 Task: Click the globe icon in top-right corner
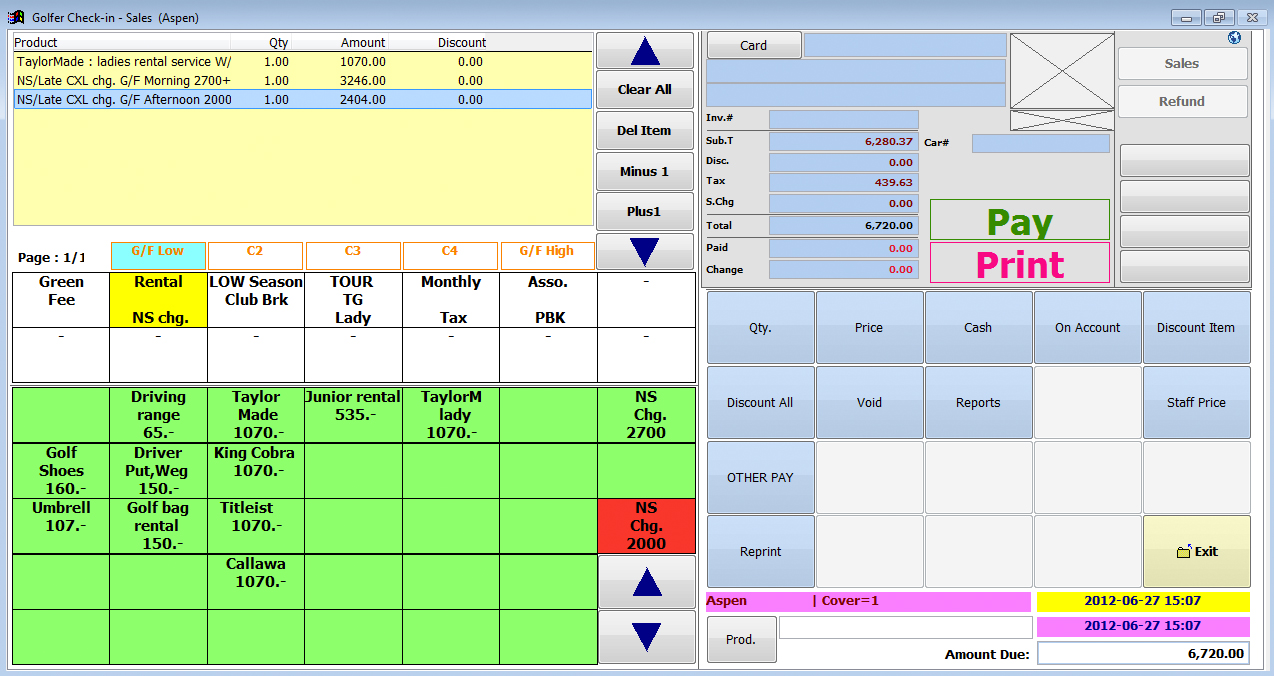pos(1234,38)
